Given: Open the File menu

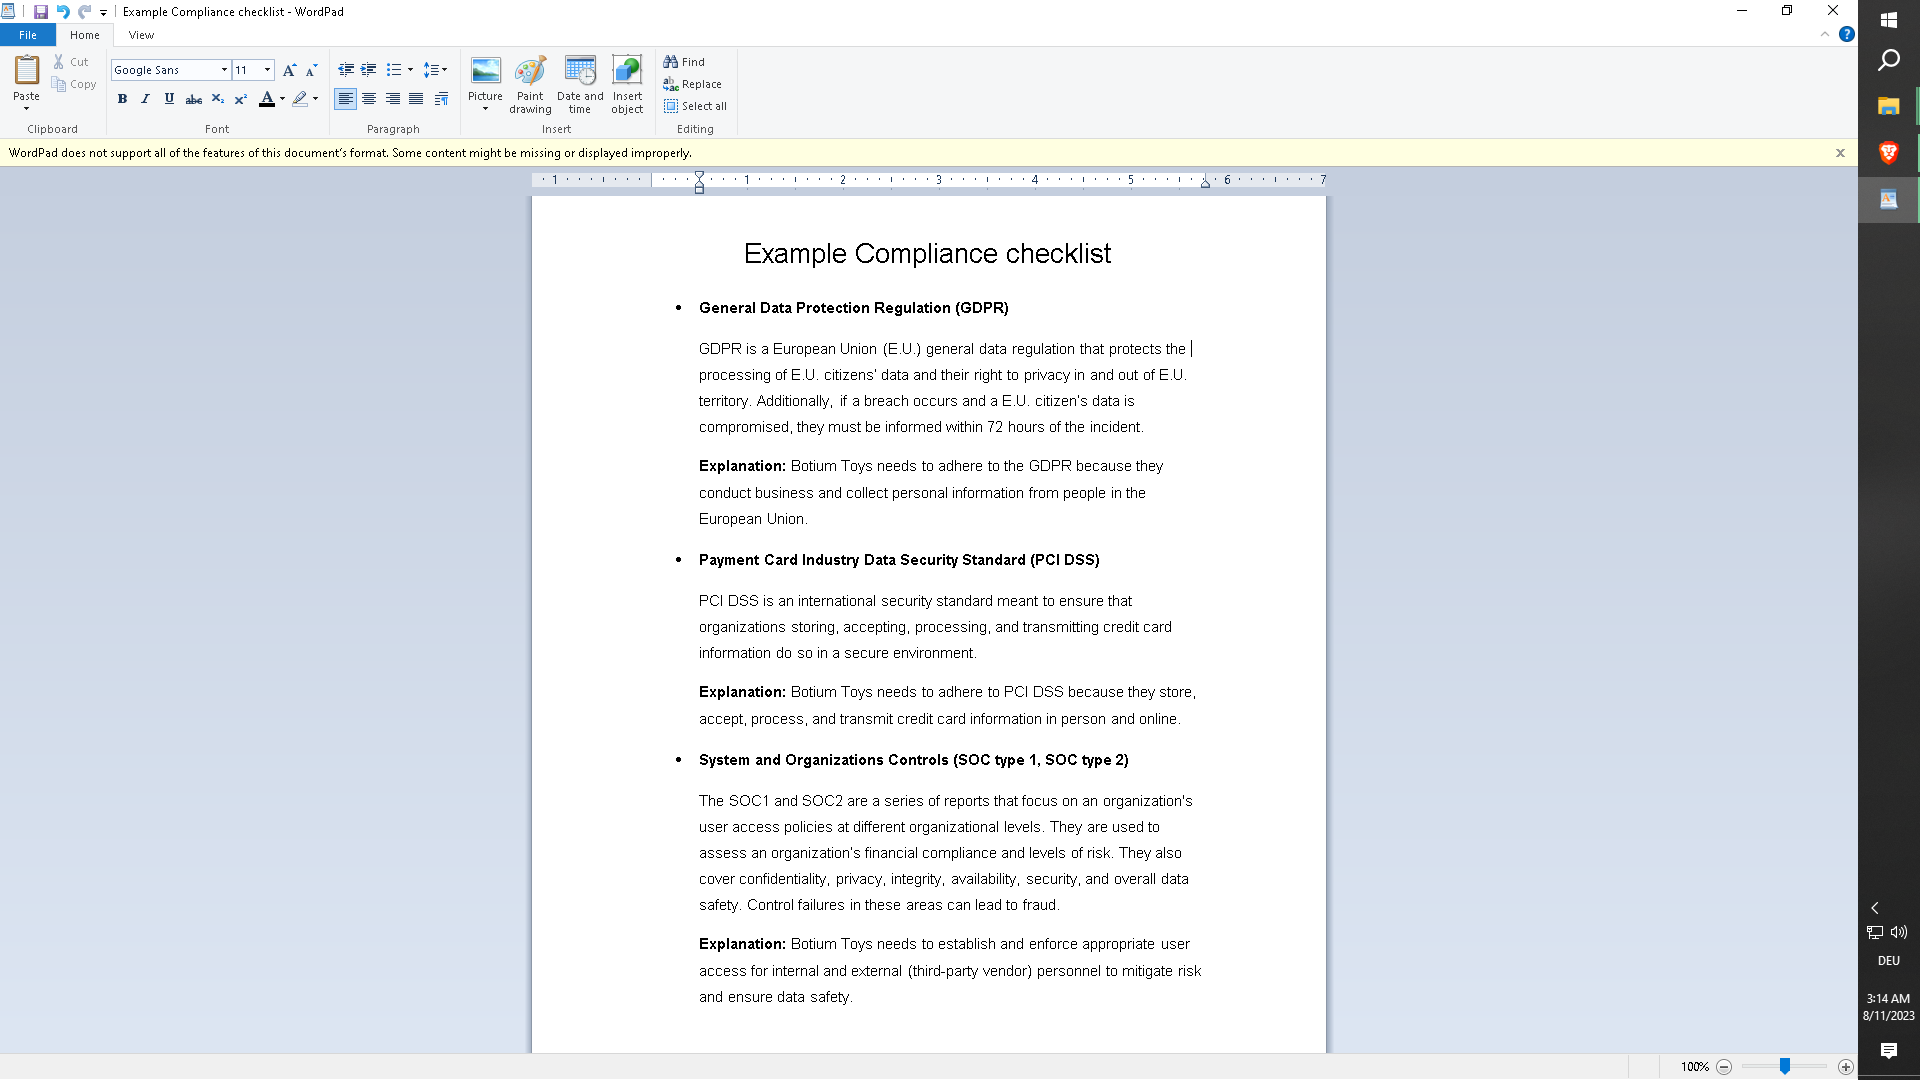Looking at the screenshot, I should point(28,35).
